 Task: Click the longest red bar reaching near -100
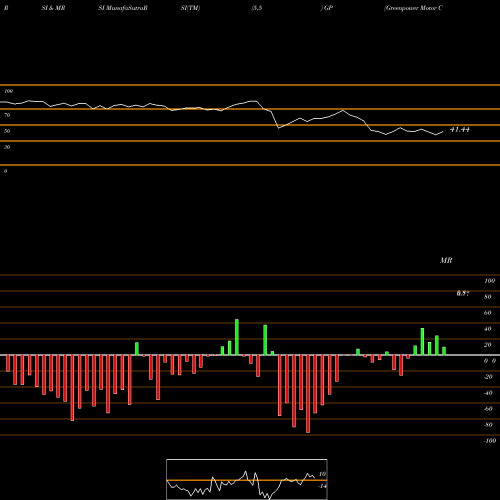(x=308, y=394)
